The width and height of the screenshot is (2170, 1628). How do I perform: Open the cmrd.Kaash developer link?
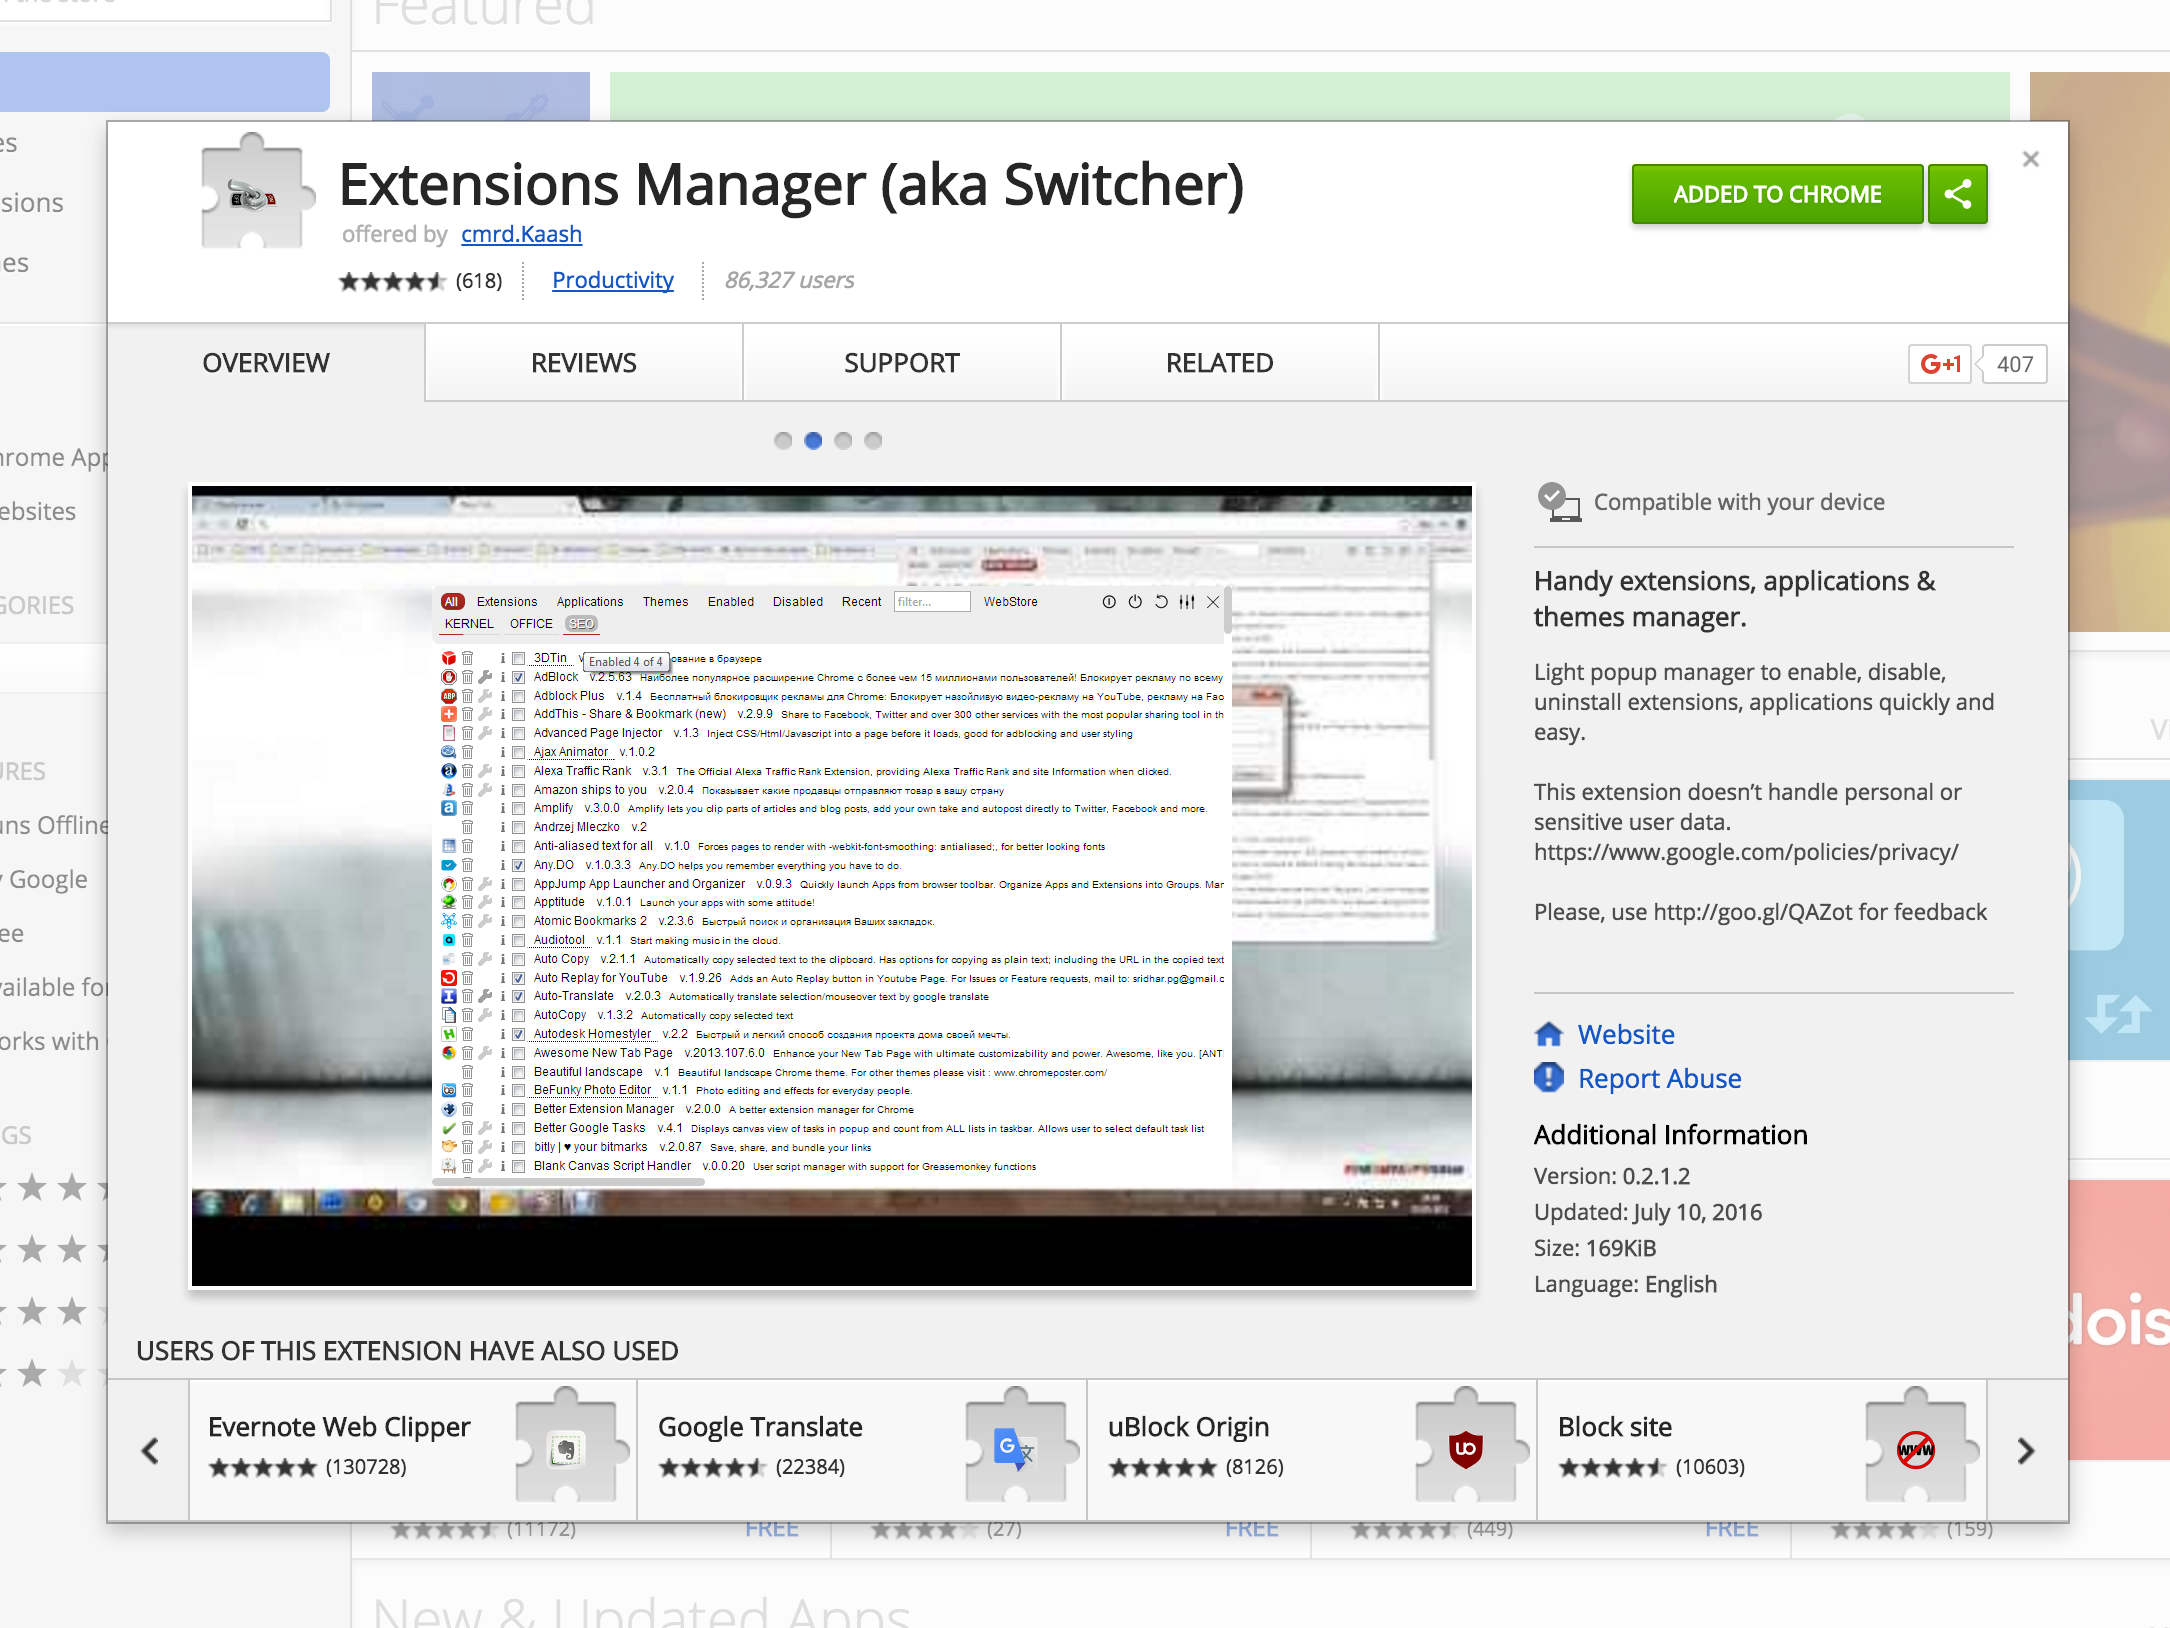coord(521,234)
